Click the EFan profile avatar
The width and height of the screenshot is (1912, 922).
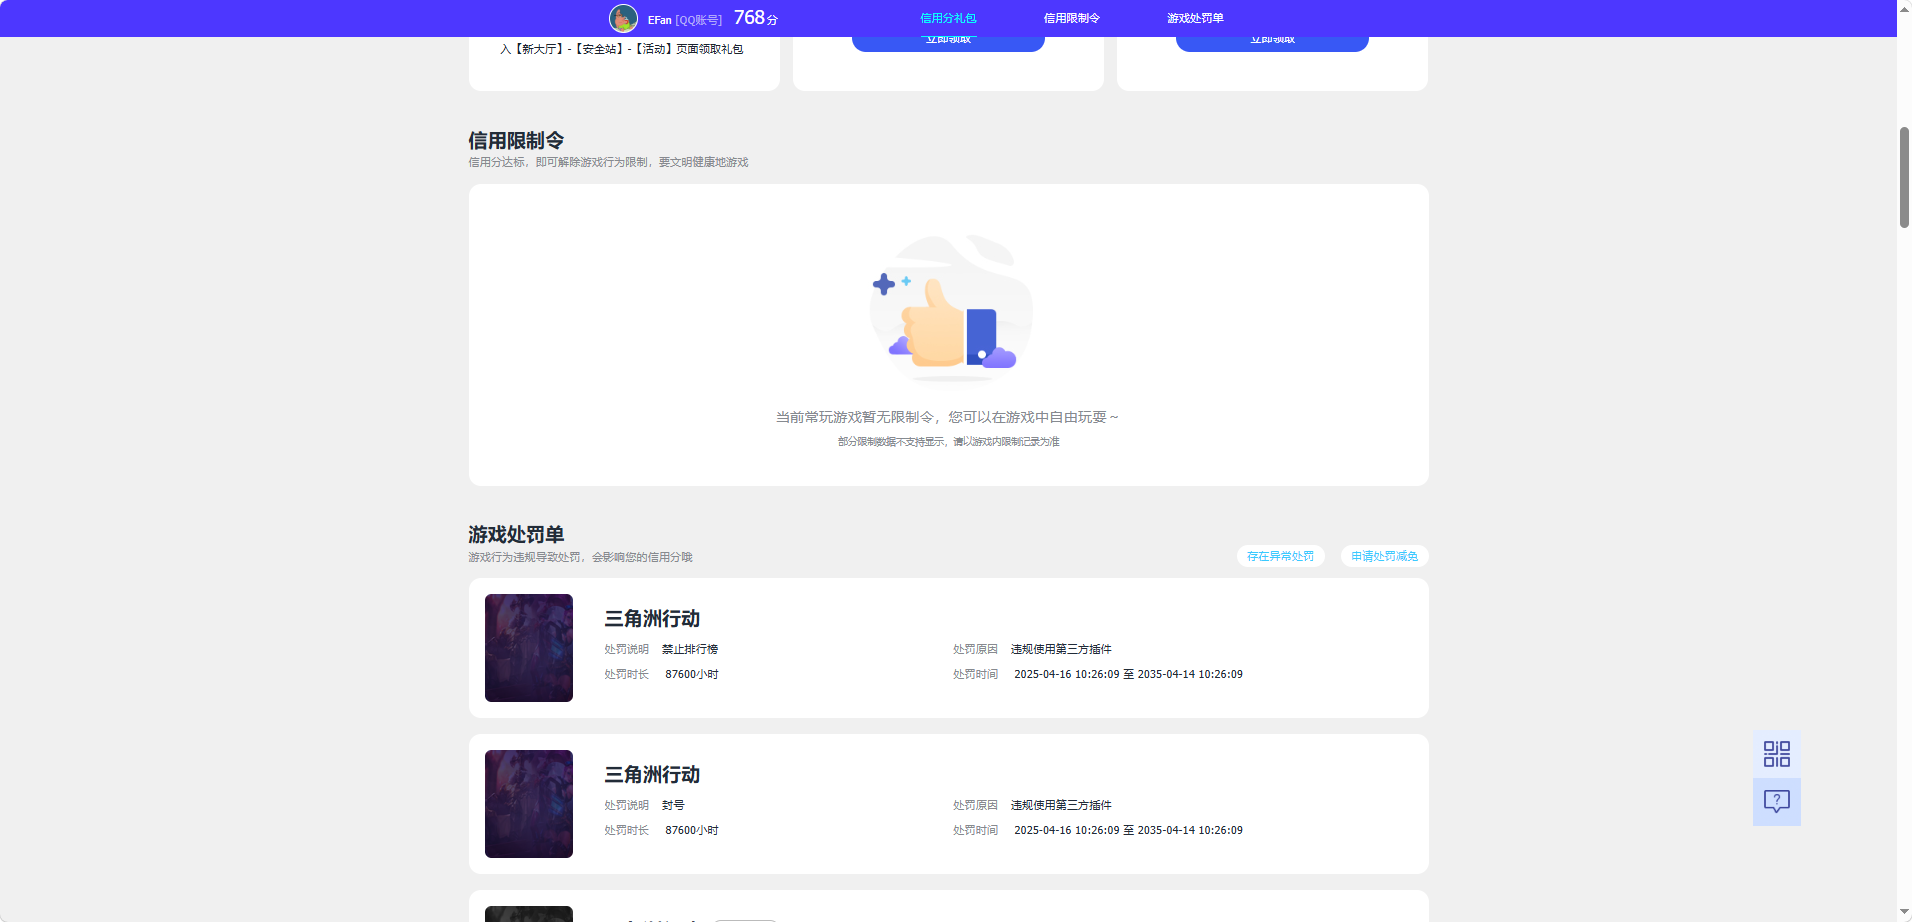pyautogui.click(x=623, y=17)
